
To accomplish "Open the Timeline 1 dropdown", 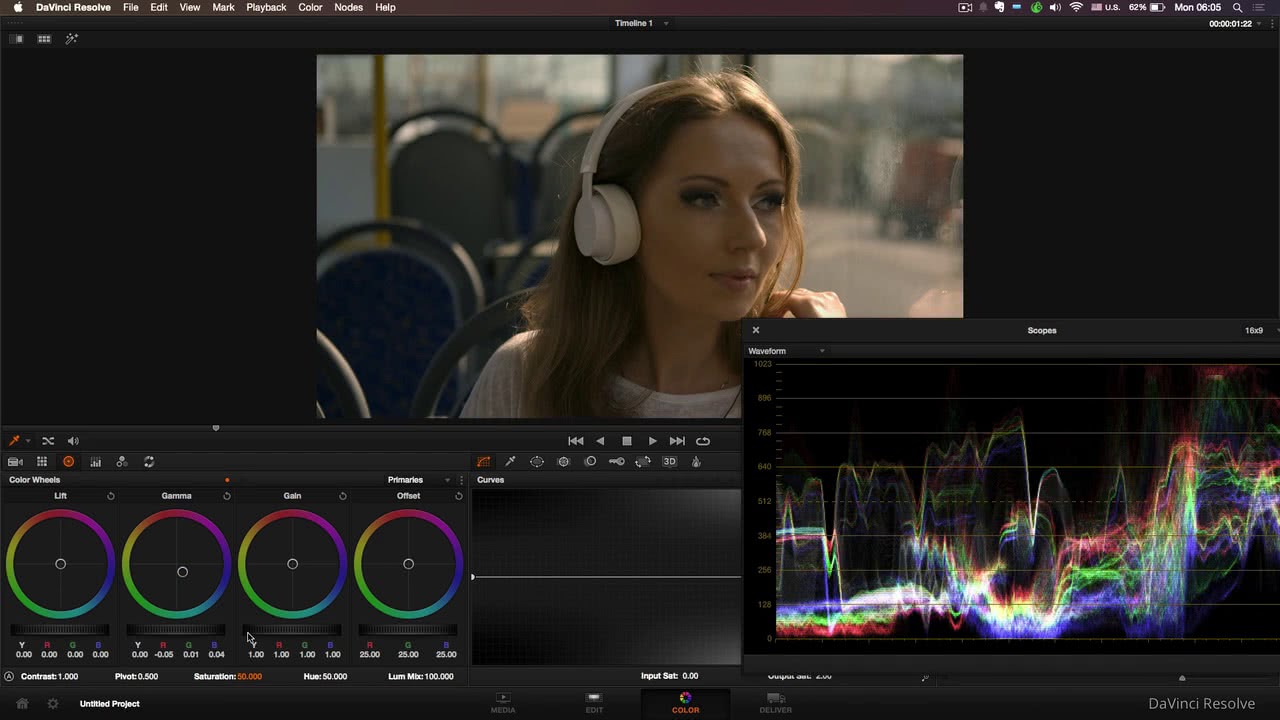I will (x=666, y=23).
